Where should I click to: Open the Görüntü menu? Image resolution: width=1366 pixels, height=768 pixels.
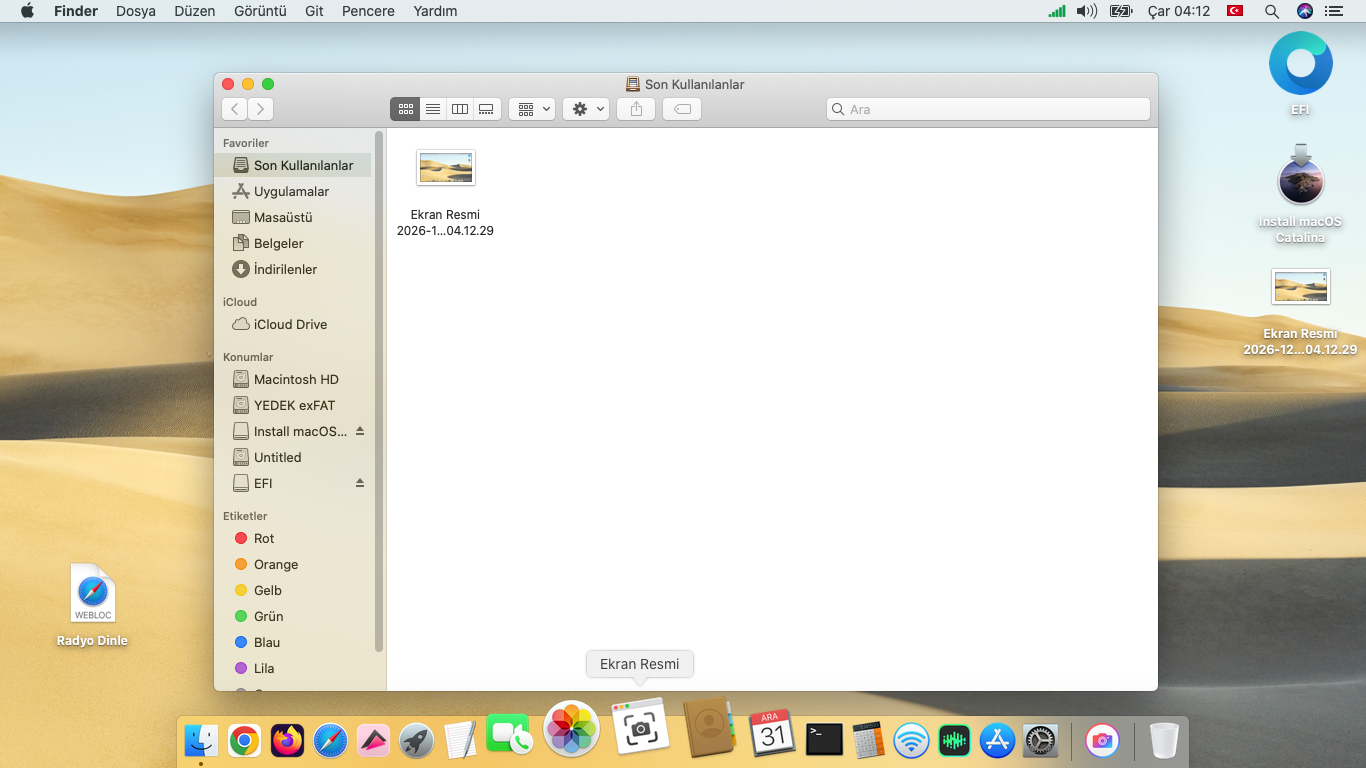pyautogui.click(x=260, y=11)
